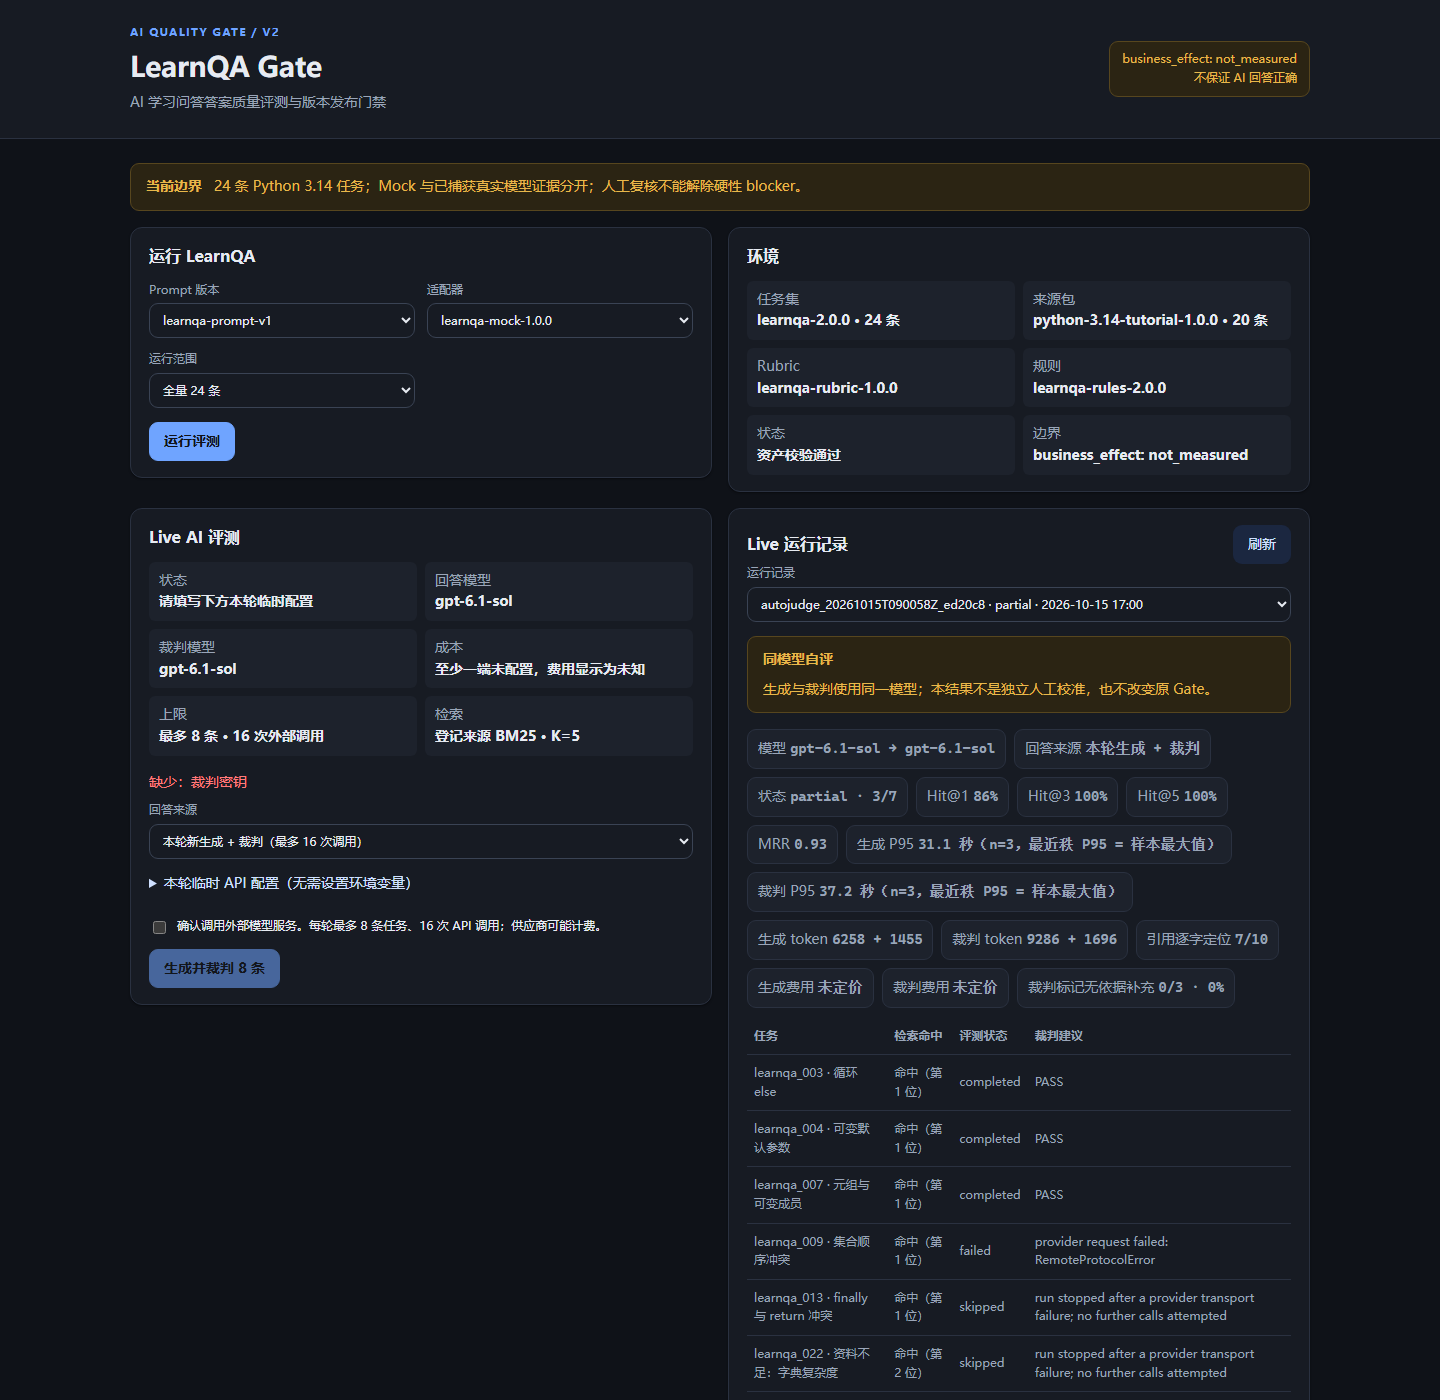Viewport: 1440px width, 1400px height.
Task: Click the Hit@5 100% chip
Action: pos(1177,797)
